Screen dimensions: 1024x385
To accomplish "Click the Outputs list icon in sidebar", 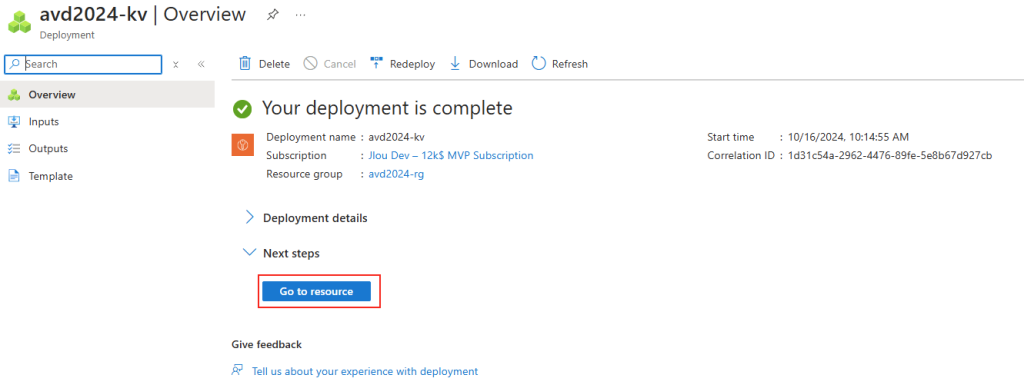I will (x=14, y=148).
